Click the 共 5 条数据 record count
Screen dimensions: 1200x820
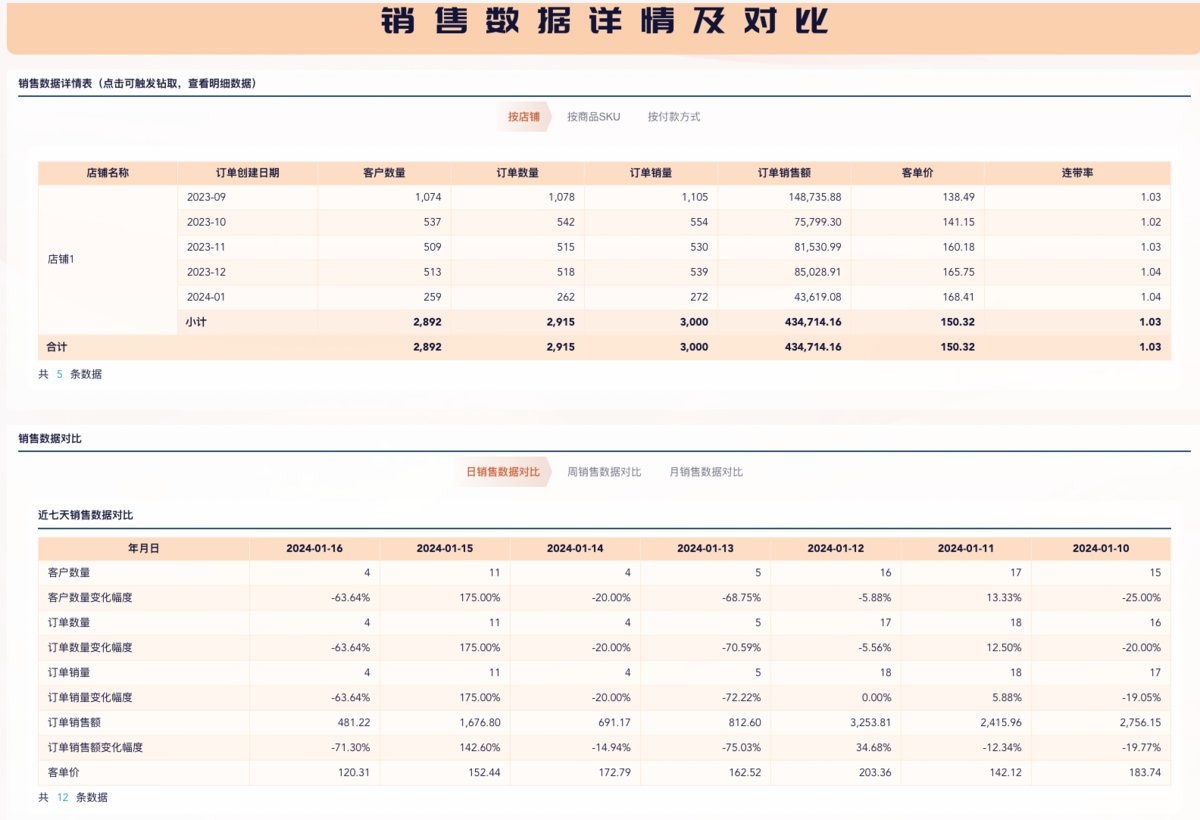pyautogui.click(x=70, y=374)
